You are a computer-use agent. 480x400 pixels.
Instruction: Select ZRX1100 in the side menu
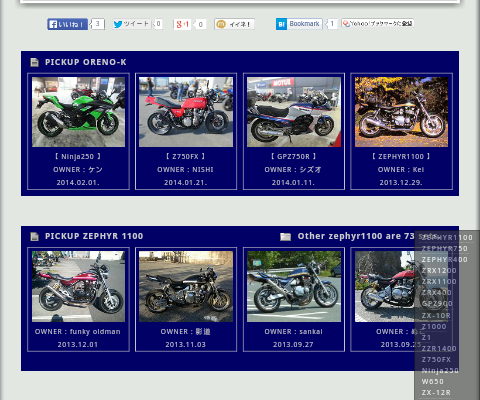point(439,282)
